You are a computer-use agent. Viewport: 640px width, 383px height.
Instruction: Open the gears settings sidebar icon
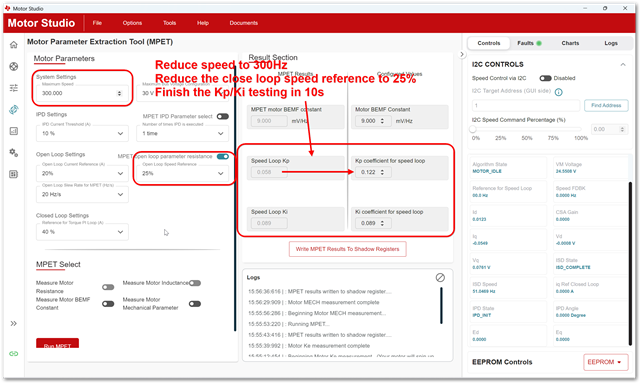pyautogui.click(x=13, y=153)
